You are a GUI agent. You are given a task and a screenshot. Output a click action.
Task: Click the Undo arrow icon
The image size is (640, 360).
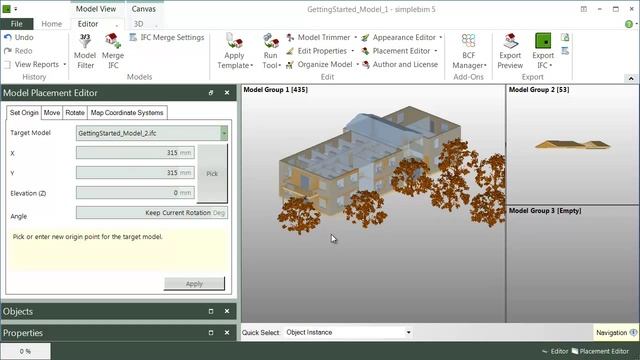pyautogui.click(x=7, y=37)
